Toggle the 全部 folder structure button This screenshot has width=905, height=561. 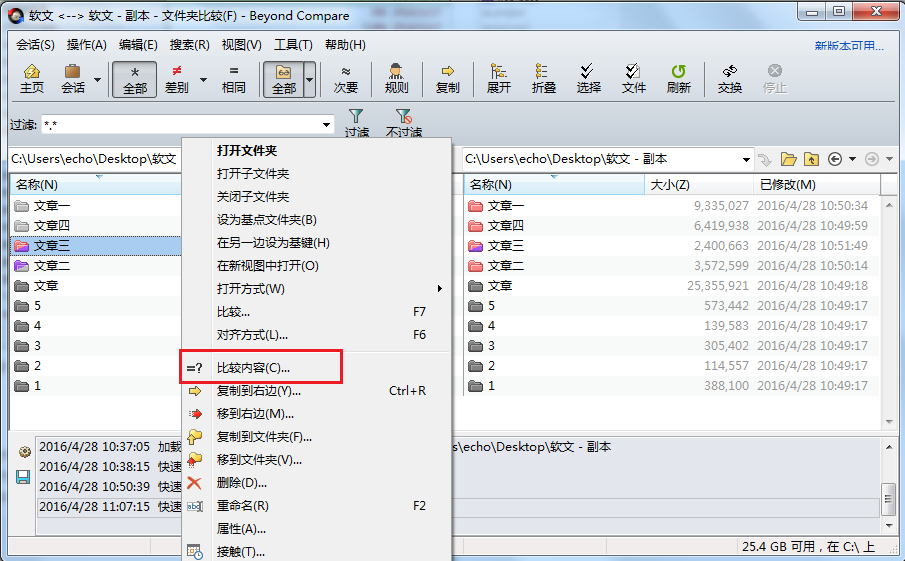coord(283,79)
